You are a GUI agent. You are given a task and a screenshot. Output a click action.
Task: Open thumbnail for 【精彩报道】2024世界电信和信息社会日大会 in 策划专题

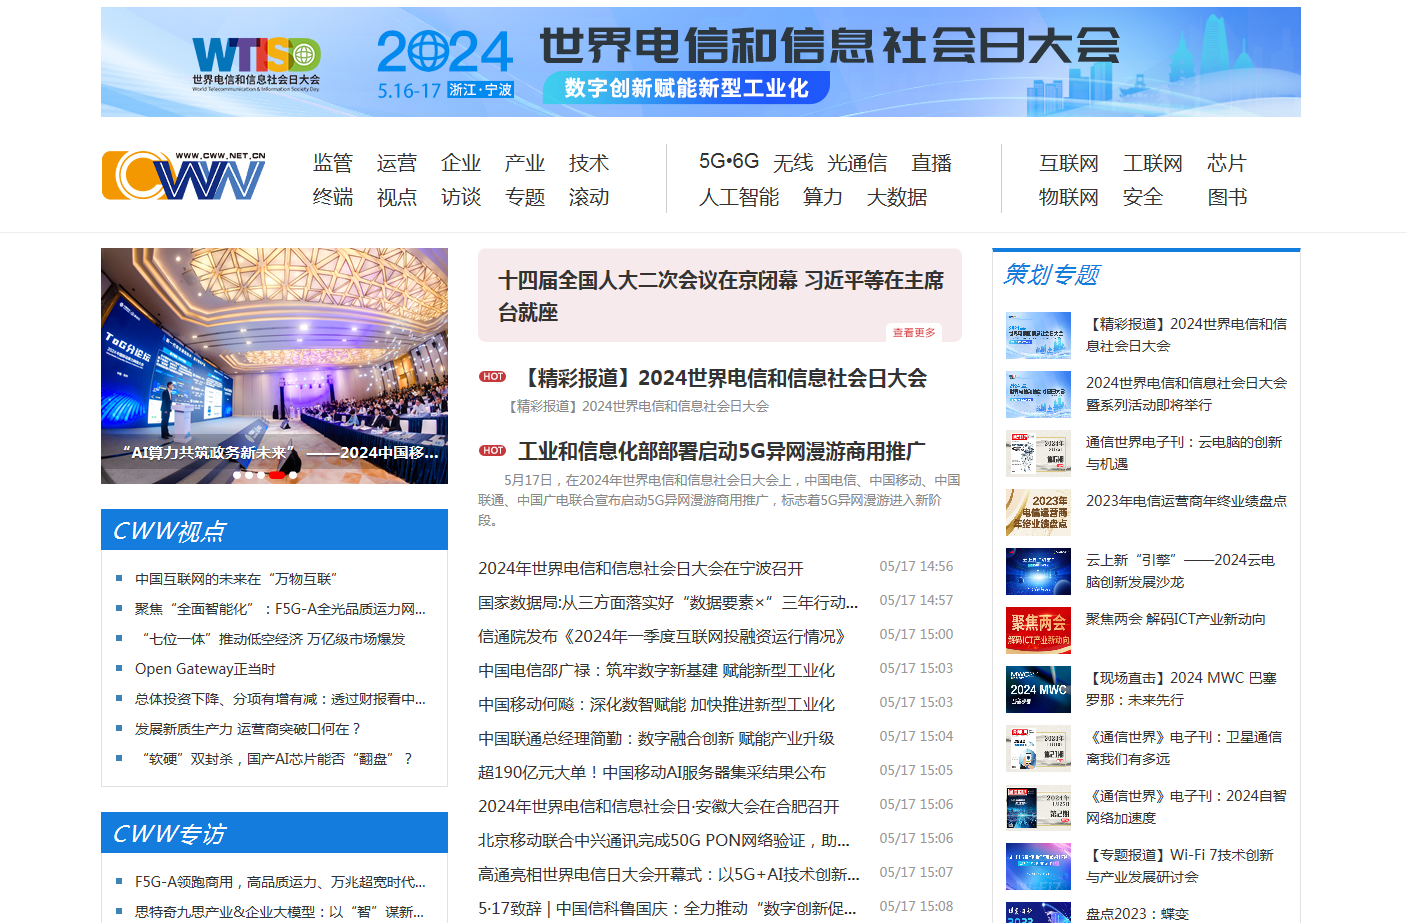[x=1038, y=335]
